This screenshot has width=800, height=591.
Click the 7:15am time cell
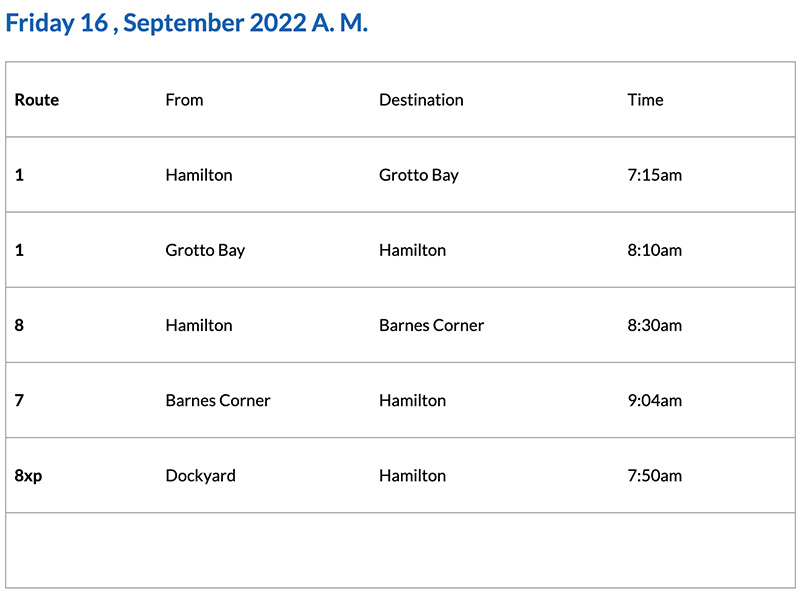pos(654,175)
